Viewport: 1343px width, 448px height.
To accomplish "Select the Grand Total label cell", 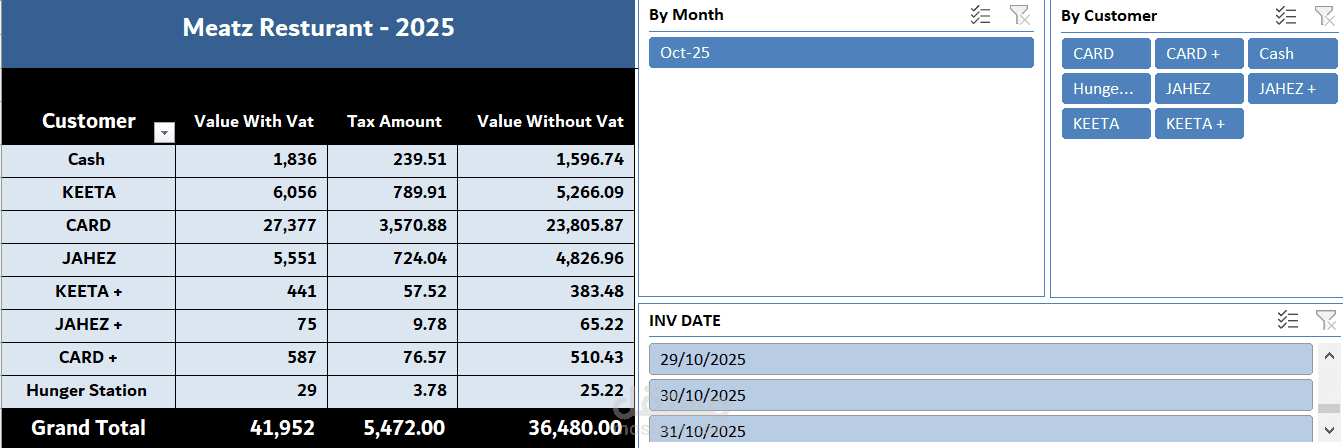I will 88,428.
